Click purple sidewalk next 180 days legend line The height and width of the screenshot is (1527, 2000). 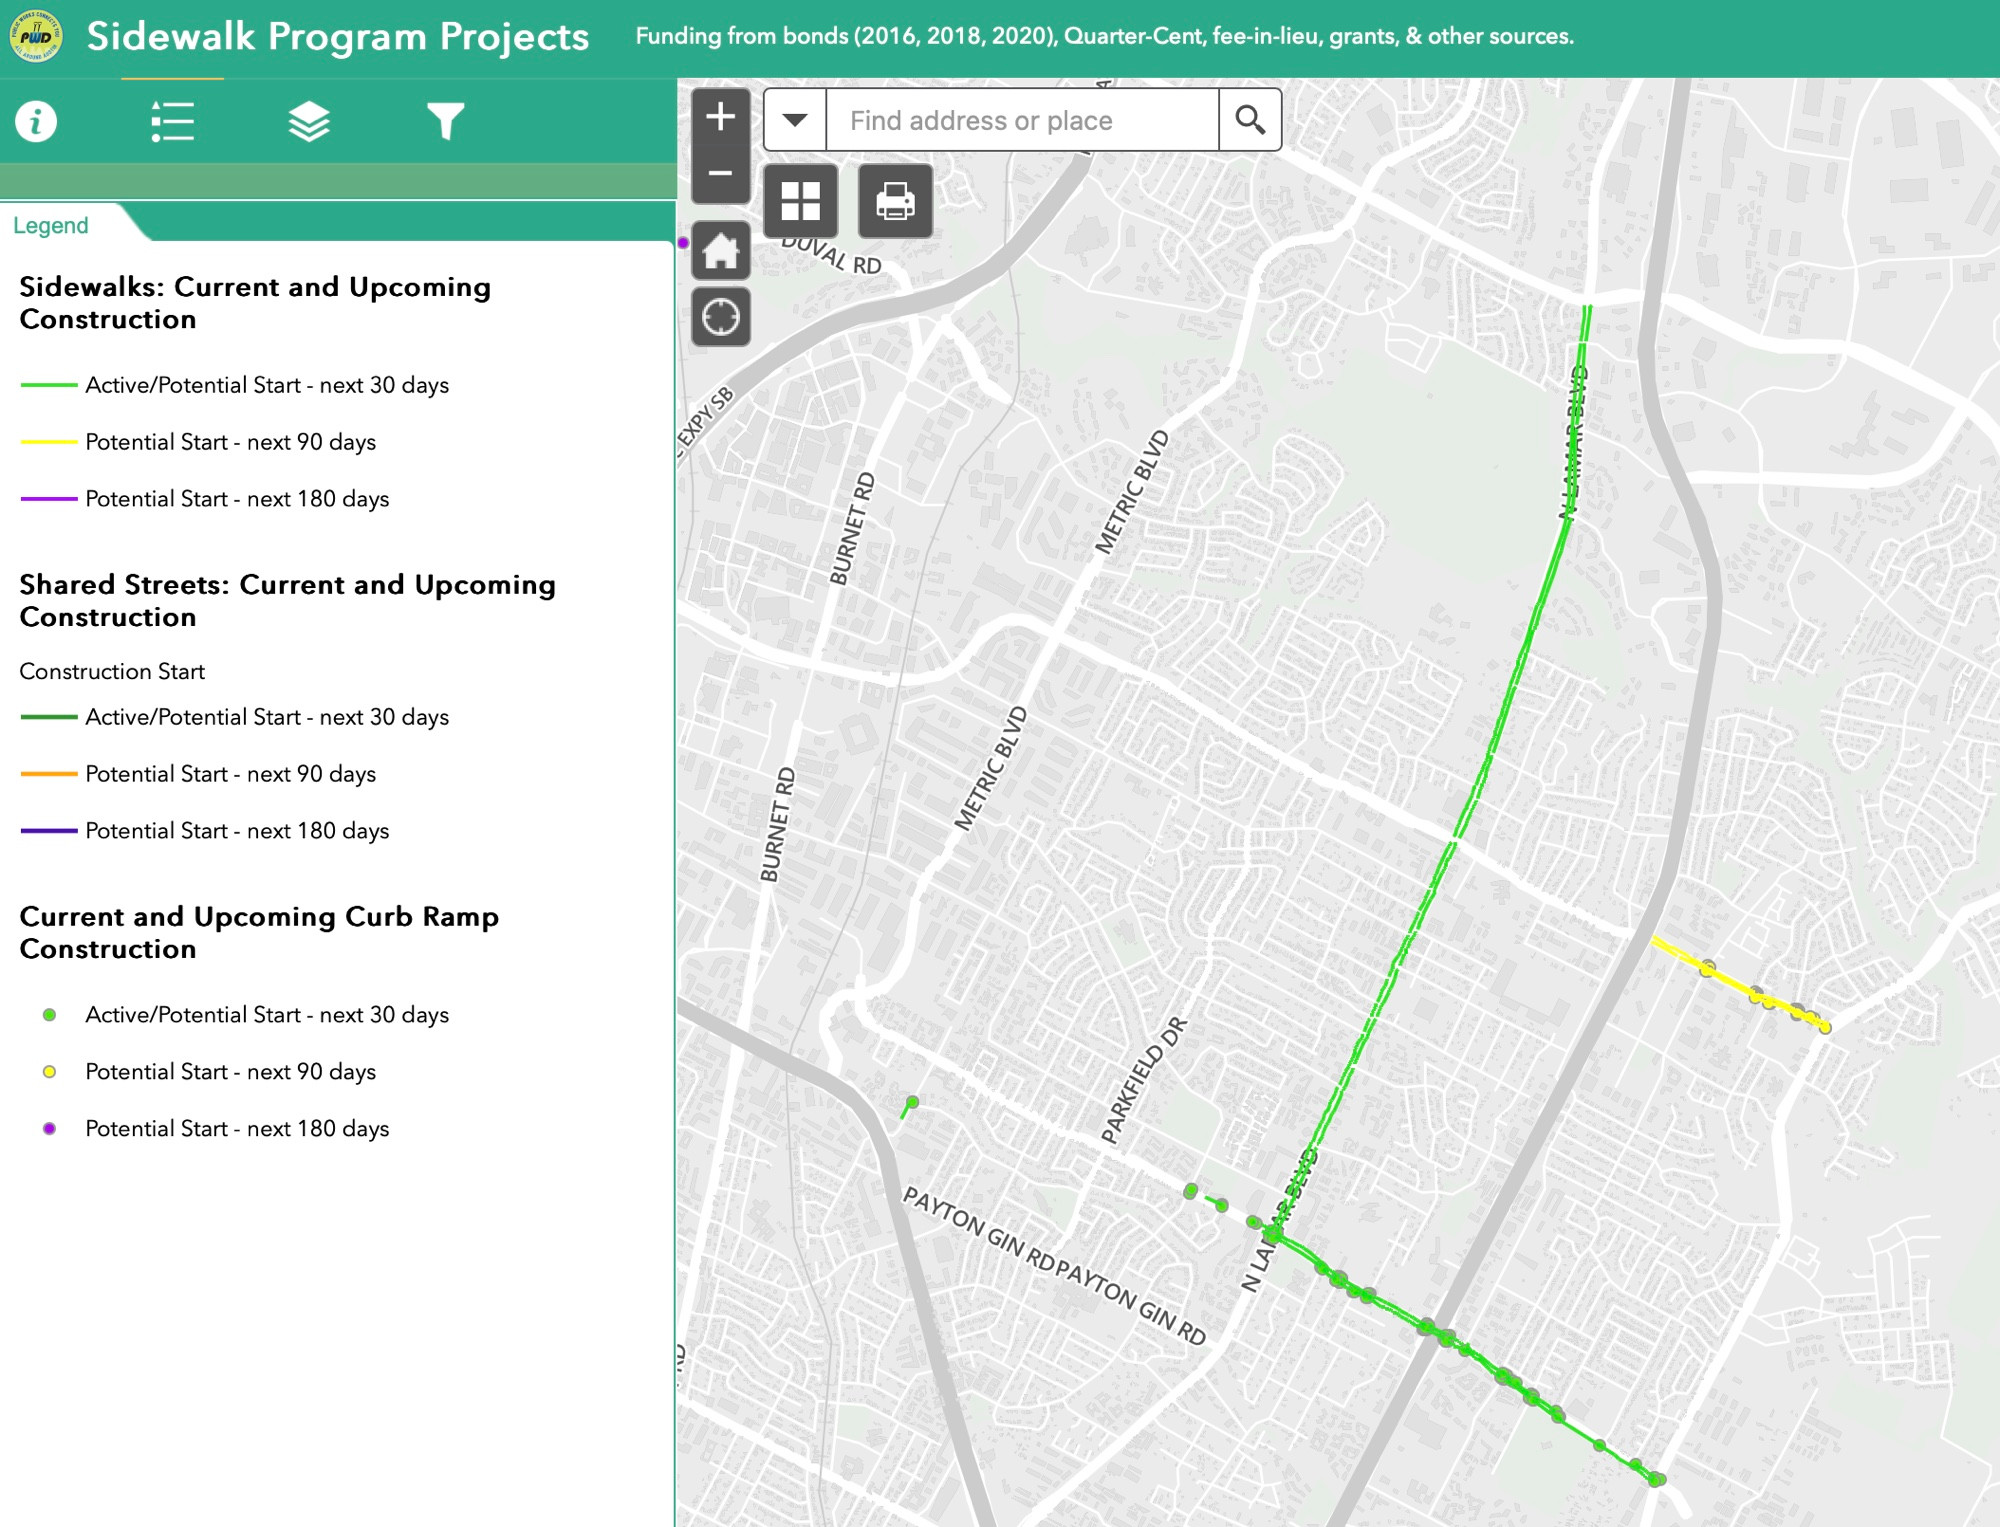tap(49, 499)
